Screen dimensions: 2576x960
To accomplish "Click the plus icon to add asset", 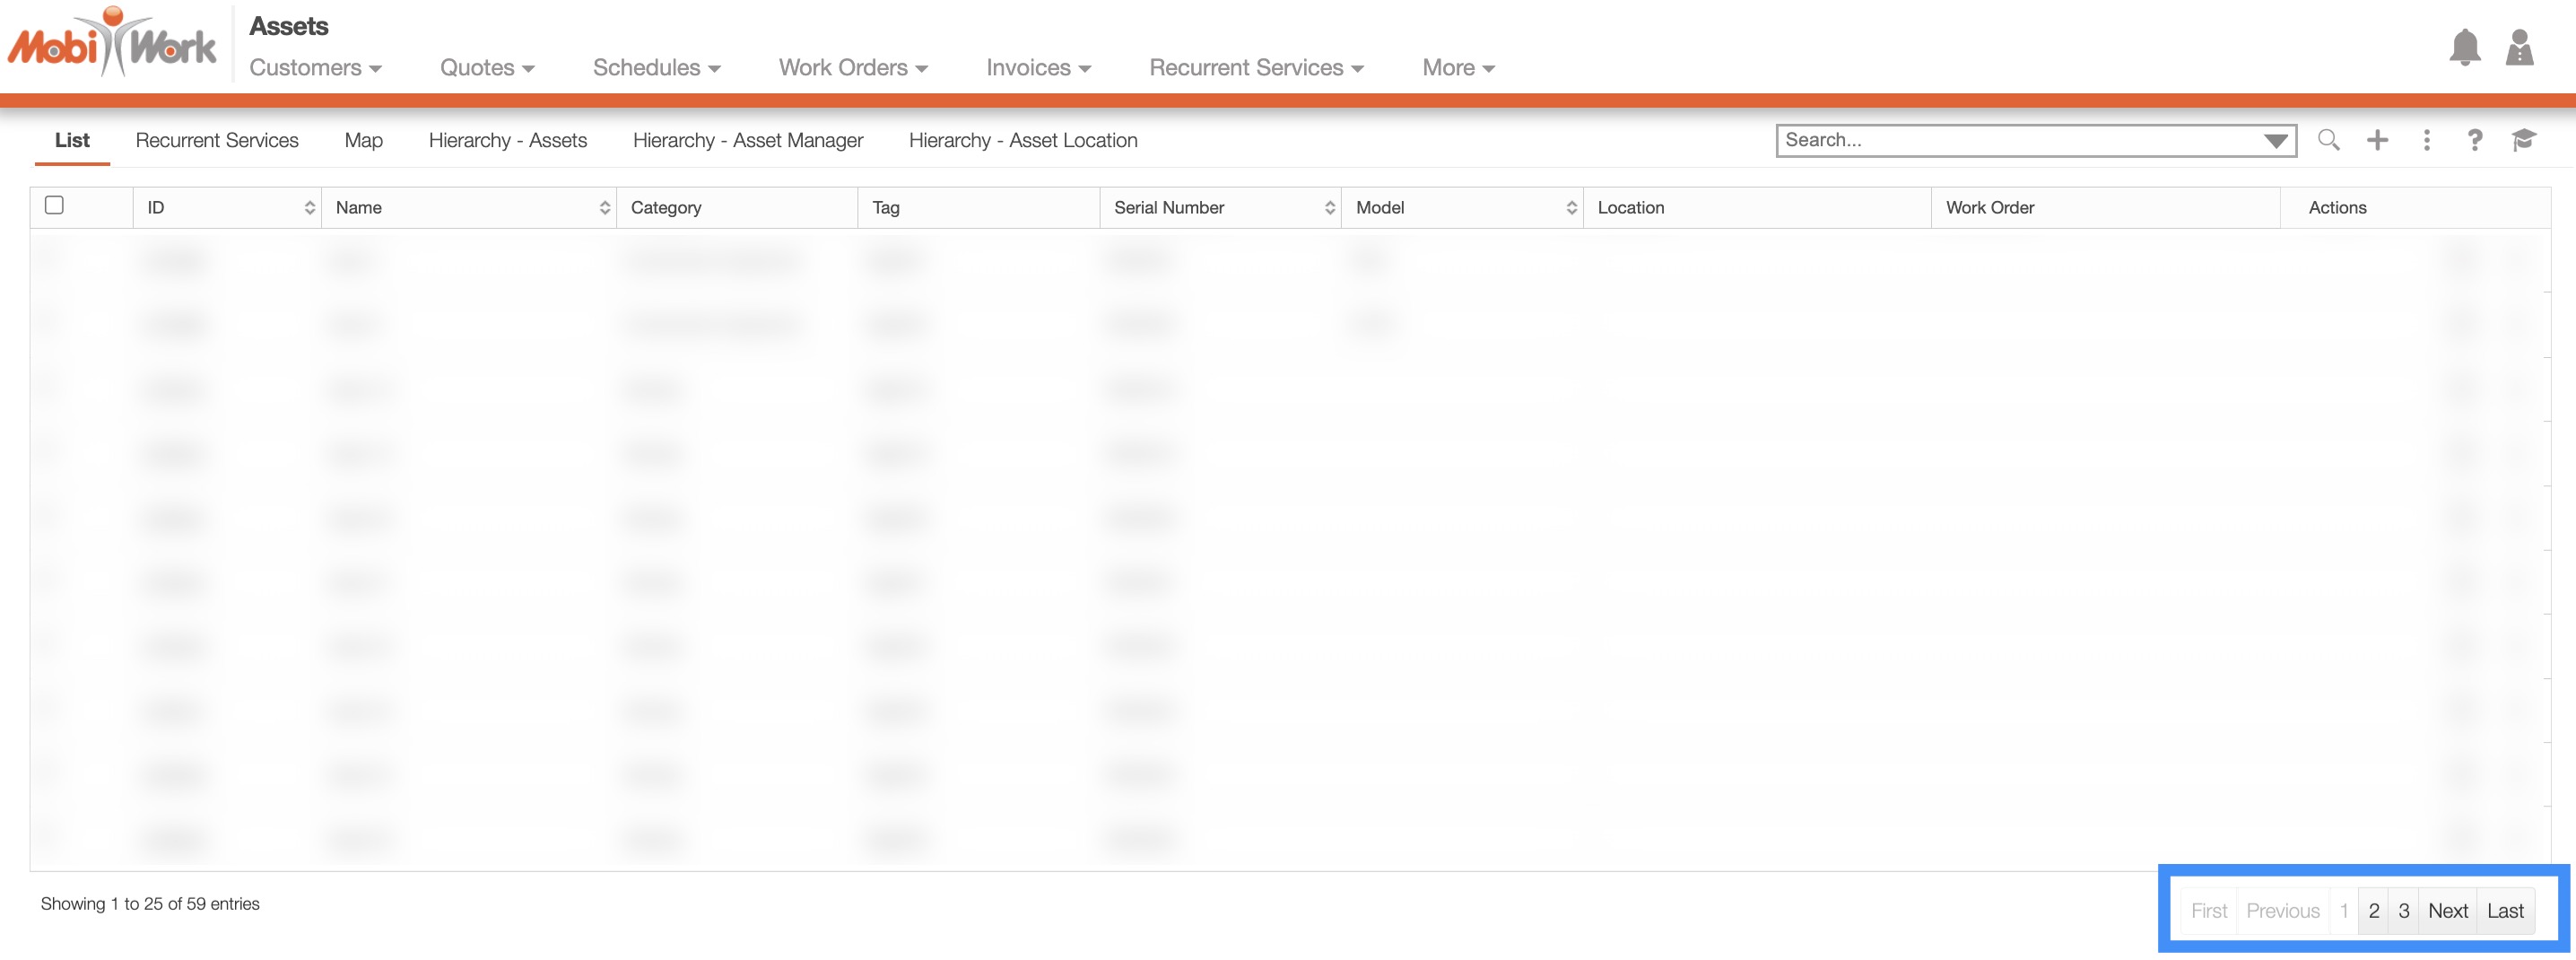I will pos(2377,140).
